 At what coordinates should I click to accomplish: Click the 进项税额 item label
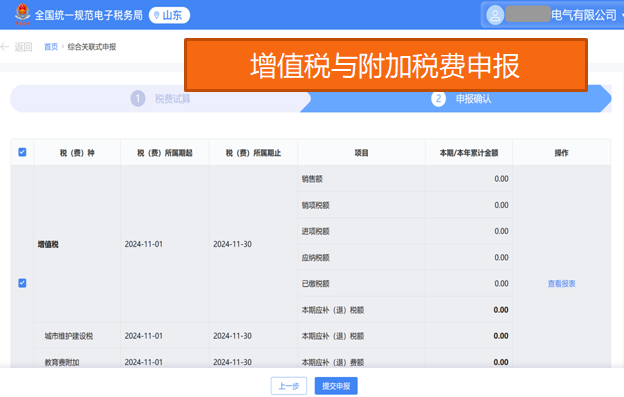(316, 232)
